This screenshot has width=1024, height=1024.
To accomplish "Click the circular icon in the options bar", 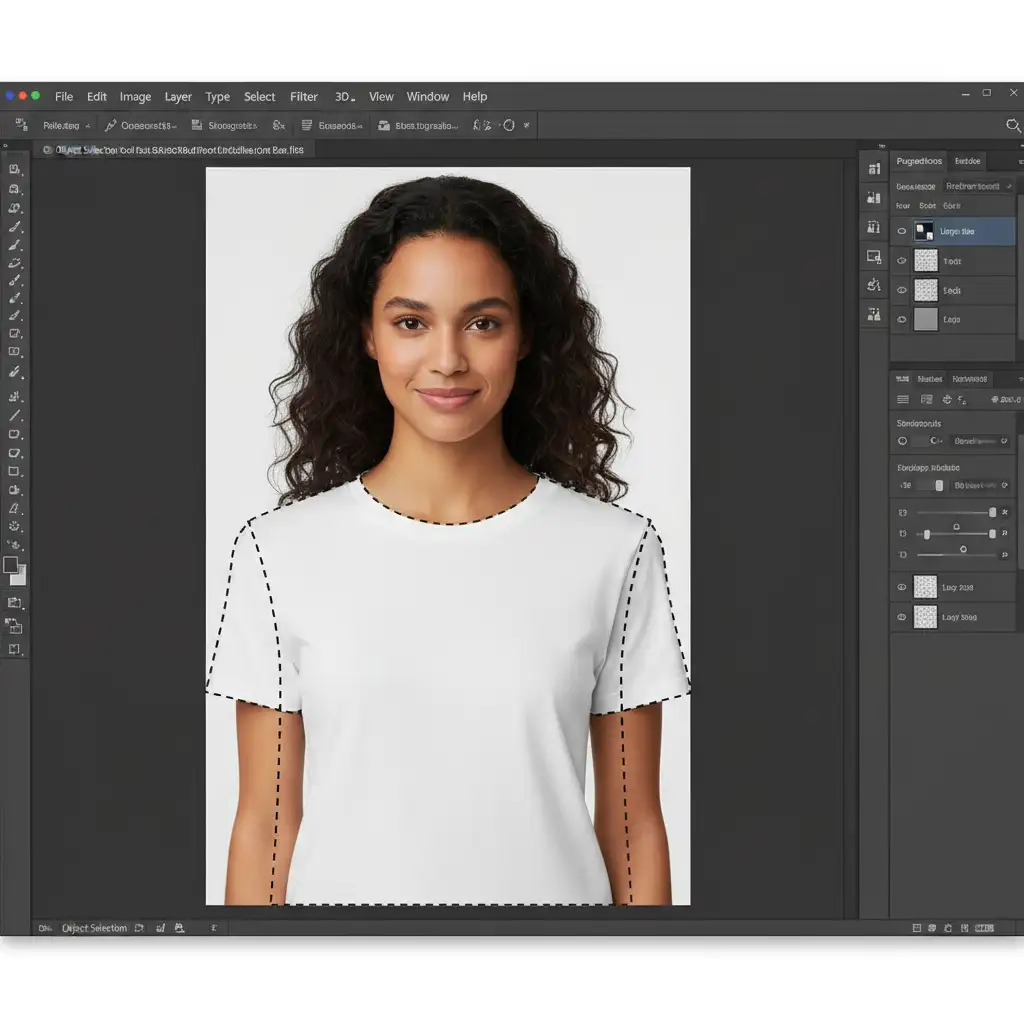I will [508, 126].
